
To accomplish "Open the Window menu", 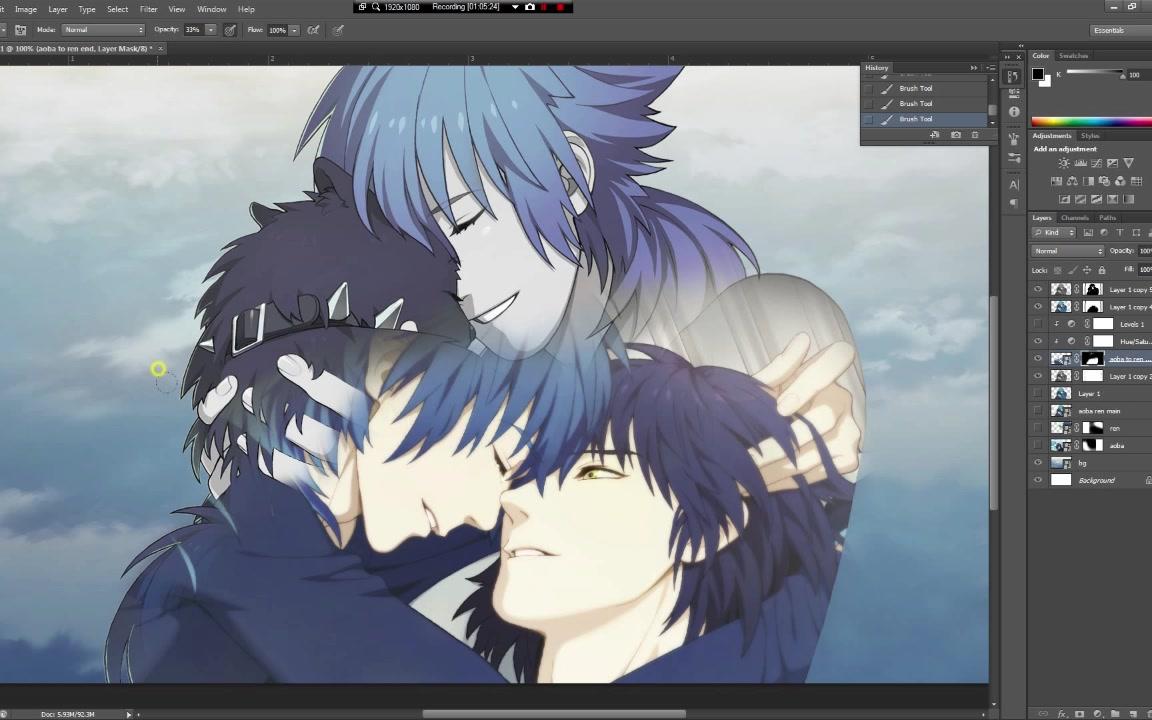I will (x=212, y=10).
